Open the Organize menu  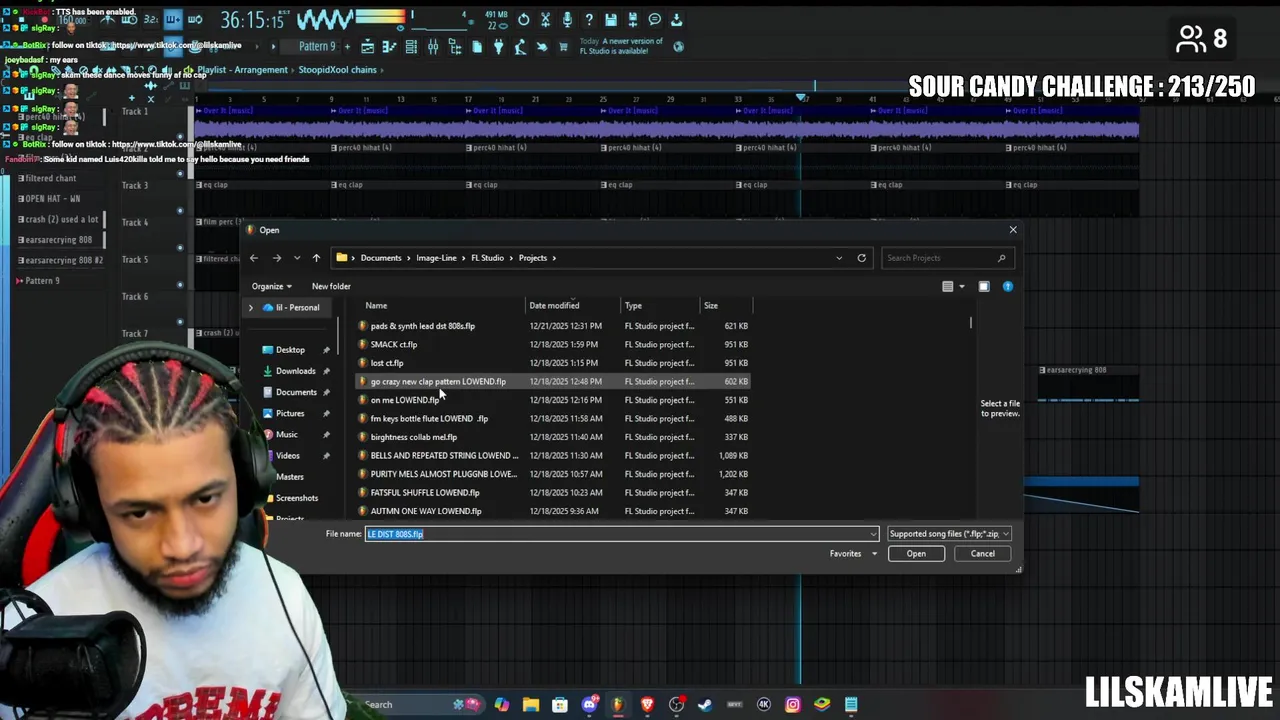pos(272,286)
